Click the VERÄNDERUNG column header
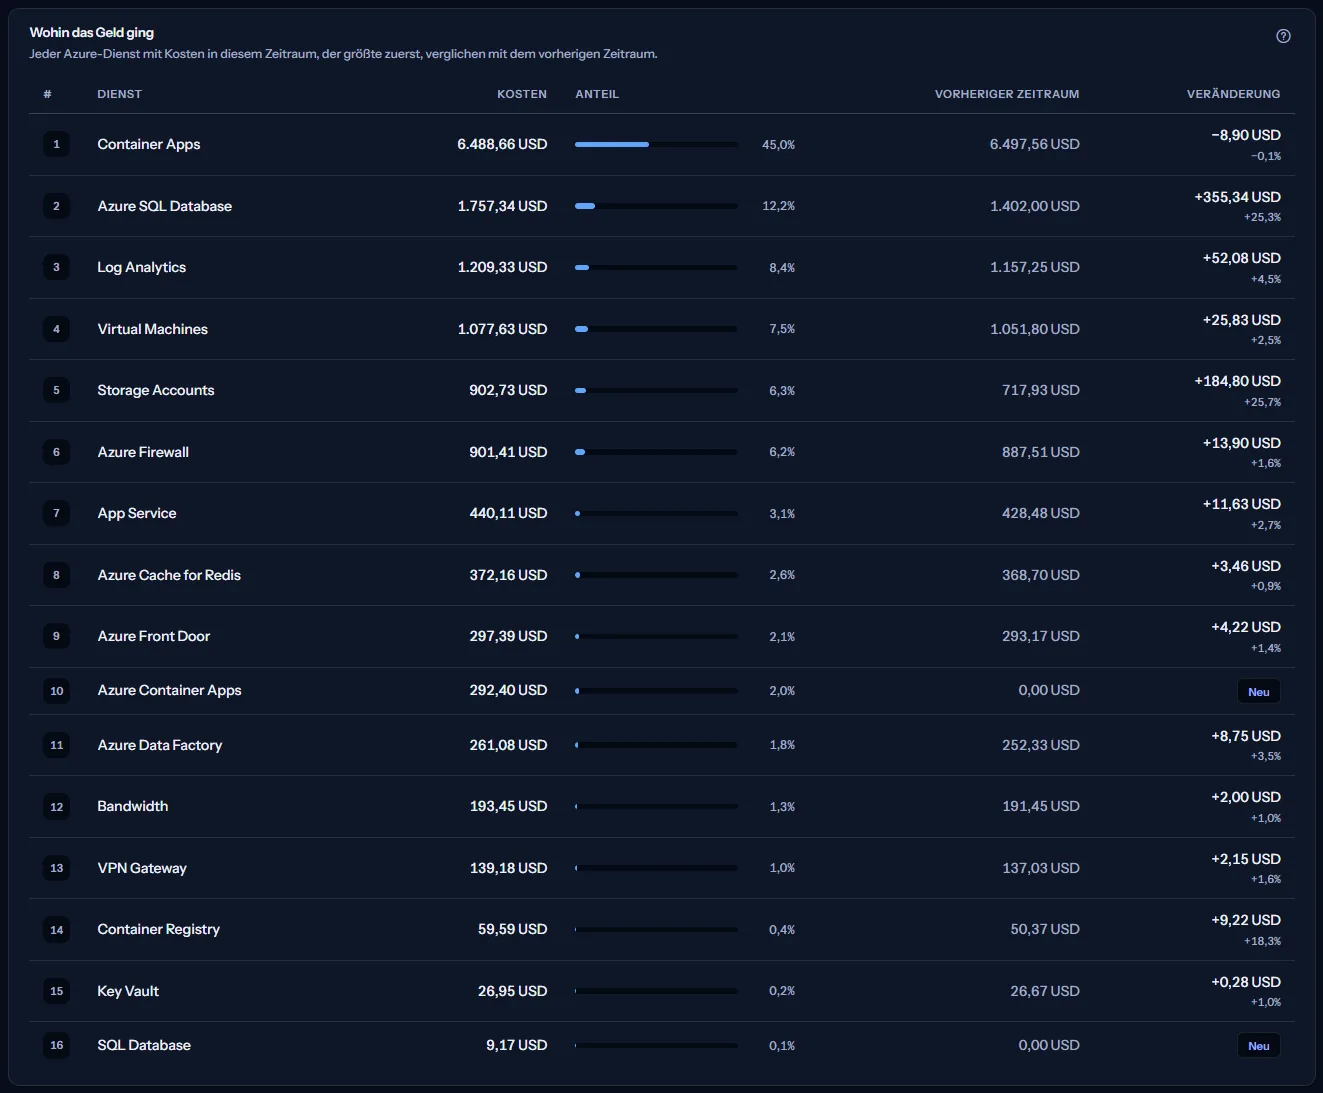The width and height of the screenshot is (1323, 1093). click(1233, 94)
